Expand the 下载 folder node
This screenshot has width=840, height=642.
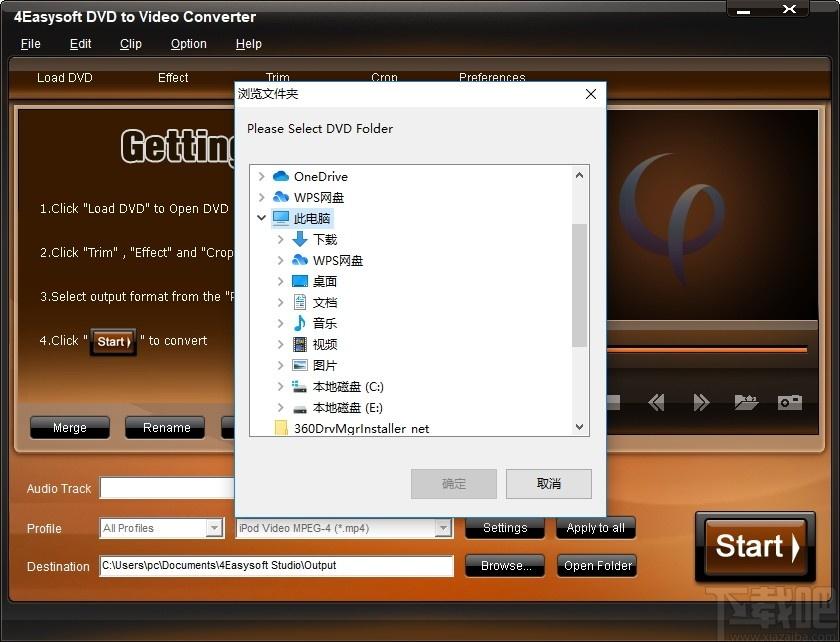pyautogui.click(x=280, y=239)
